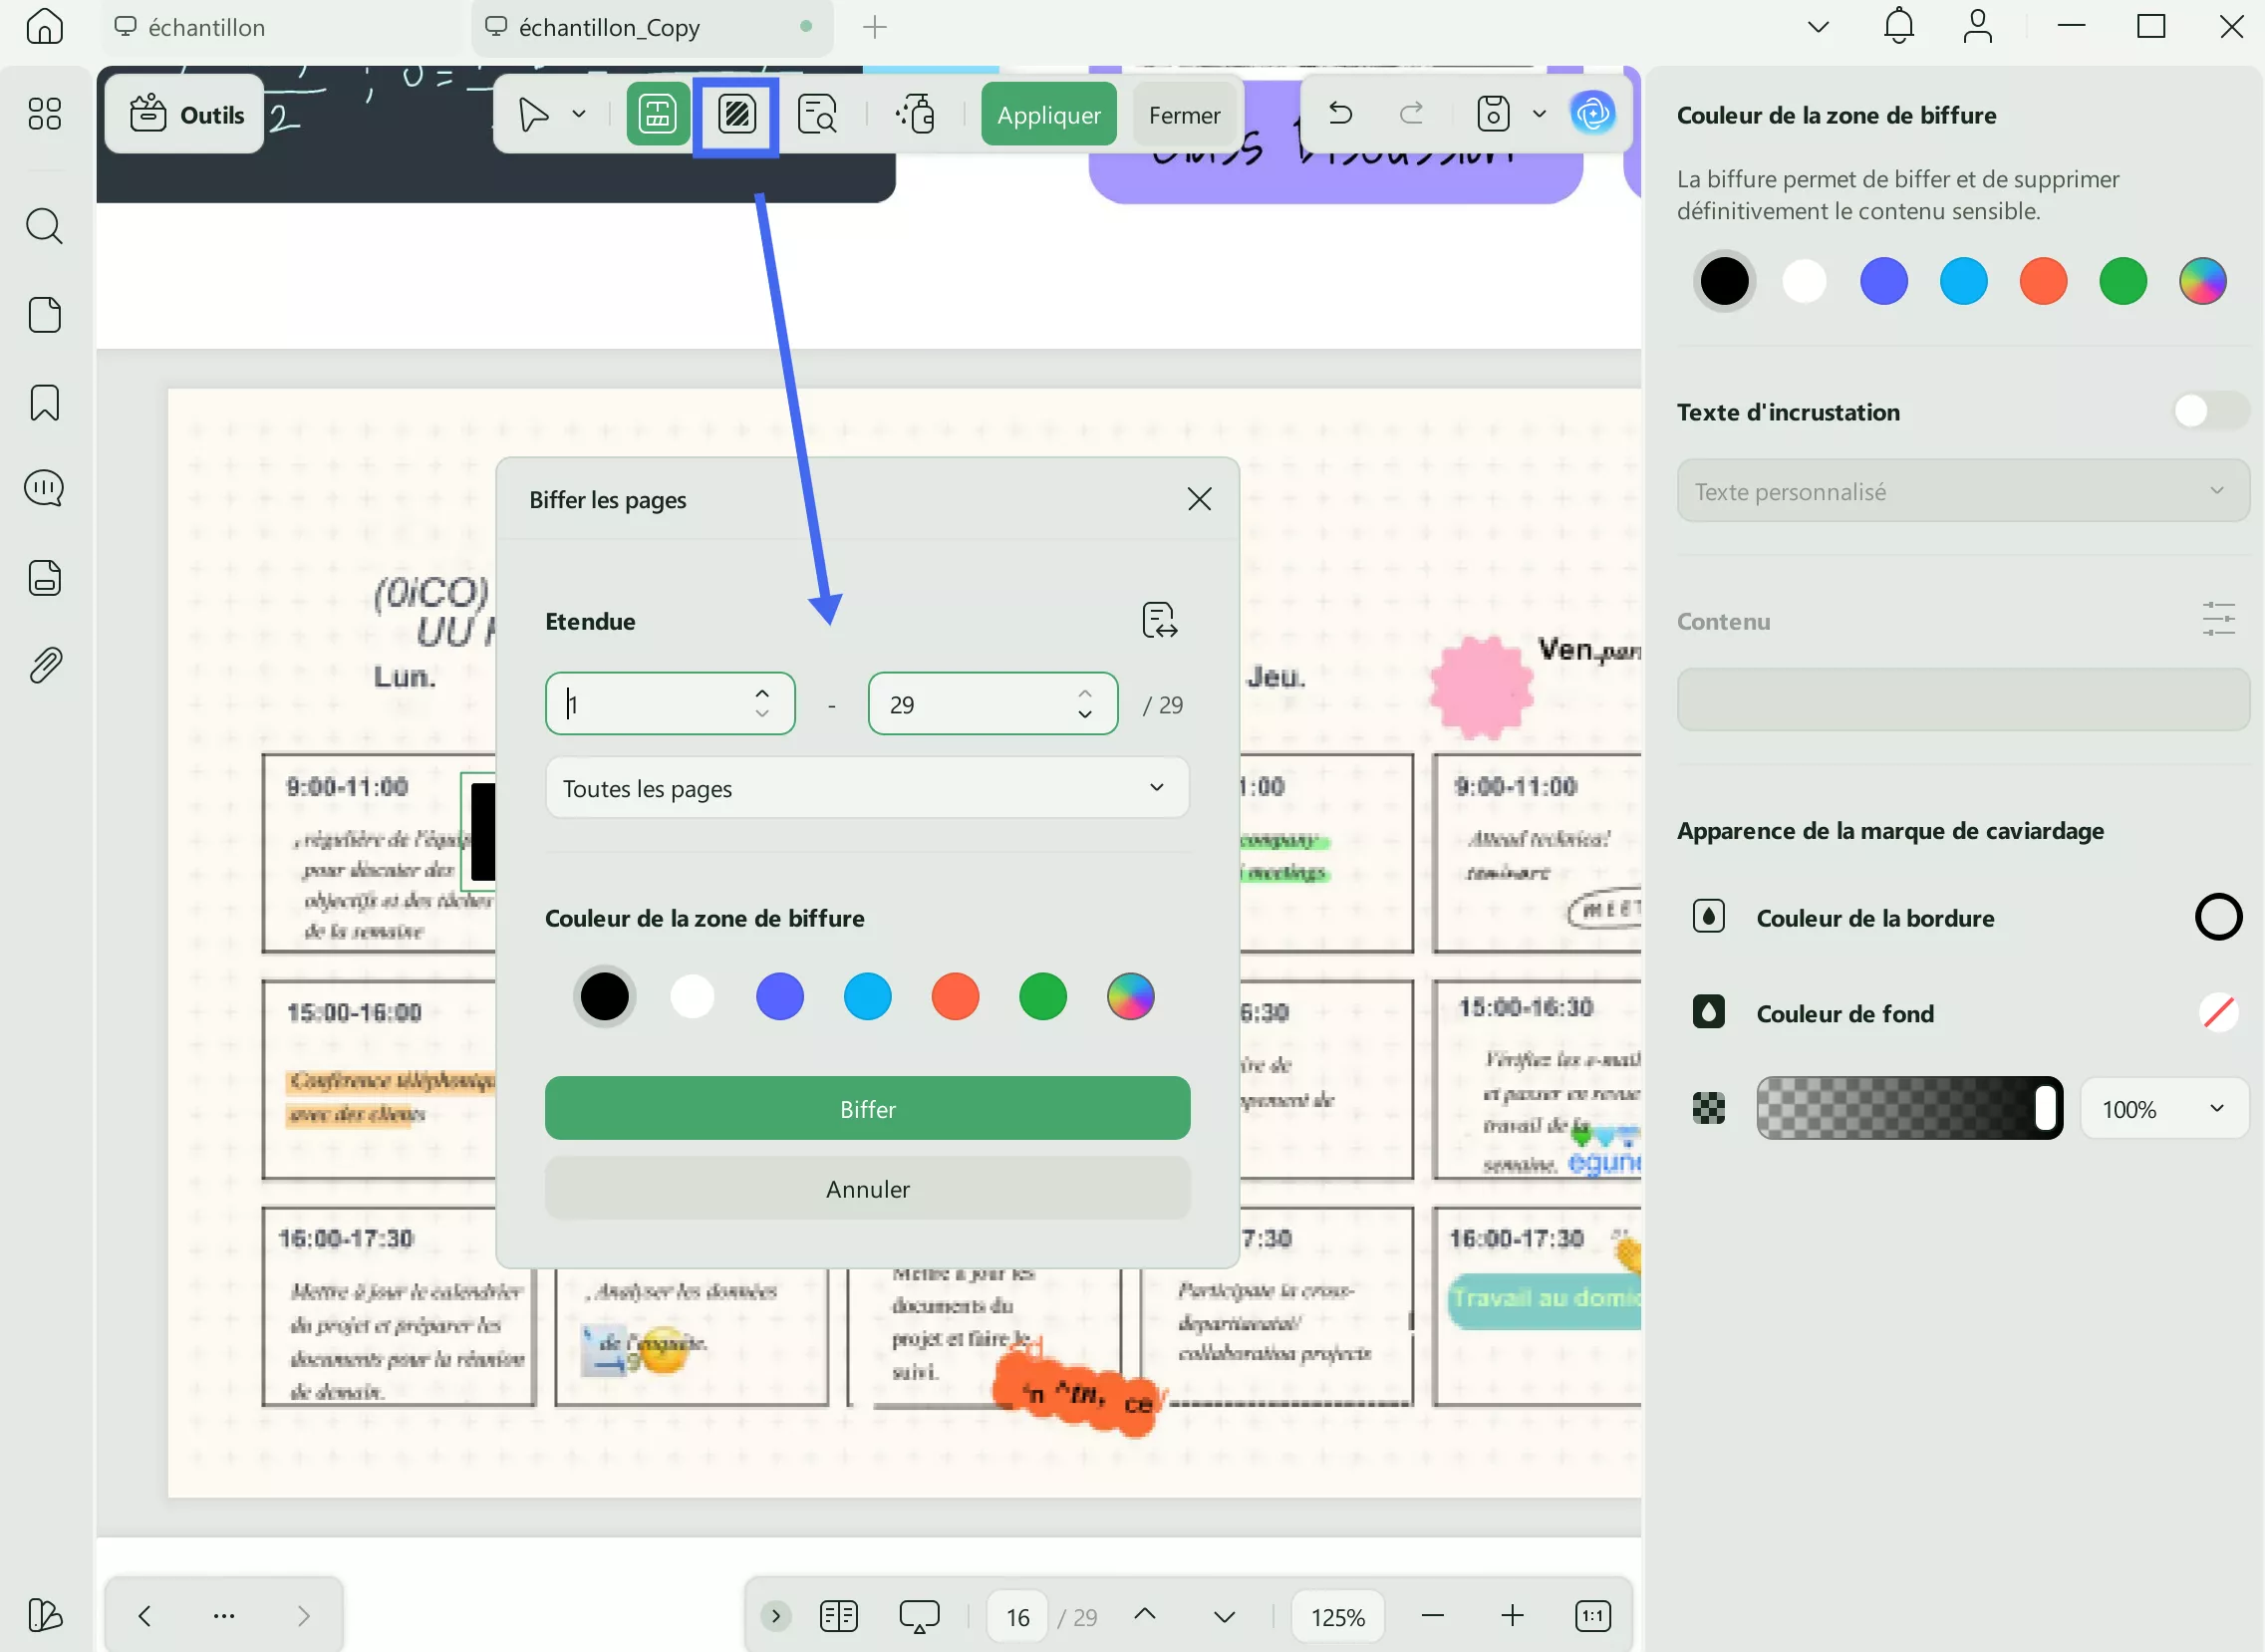2265x1652 pixels.
Task: Open the attachments panel in sidebar
Action: point(44,665)
